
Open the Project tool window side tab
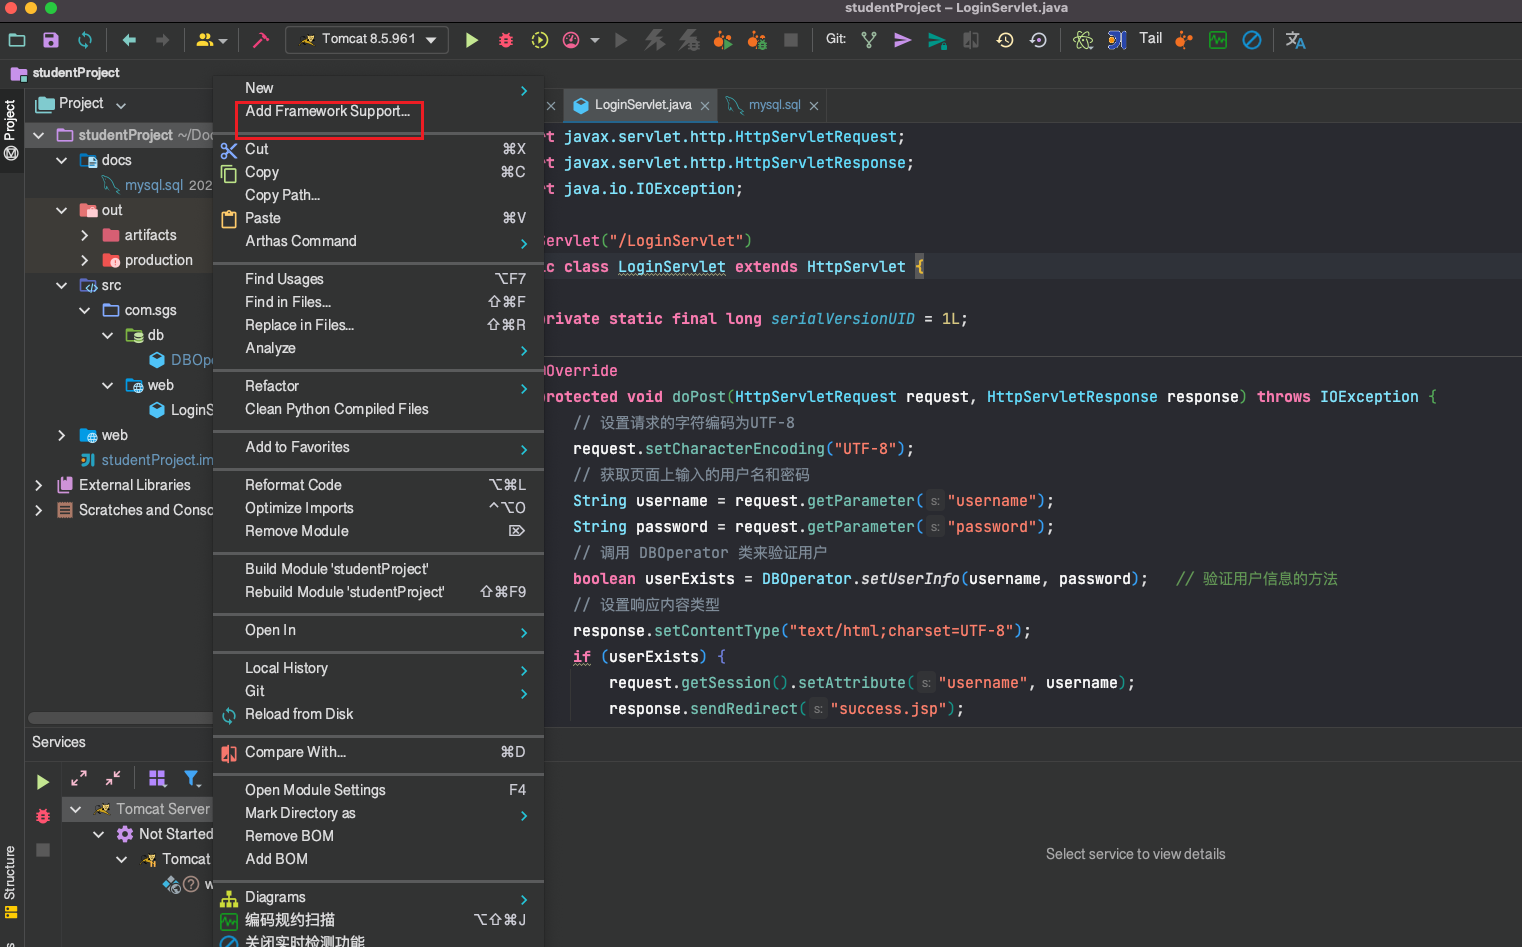[10, 130]
